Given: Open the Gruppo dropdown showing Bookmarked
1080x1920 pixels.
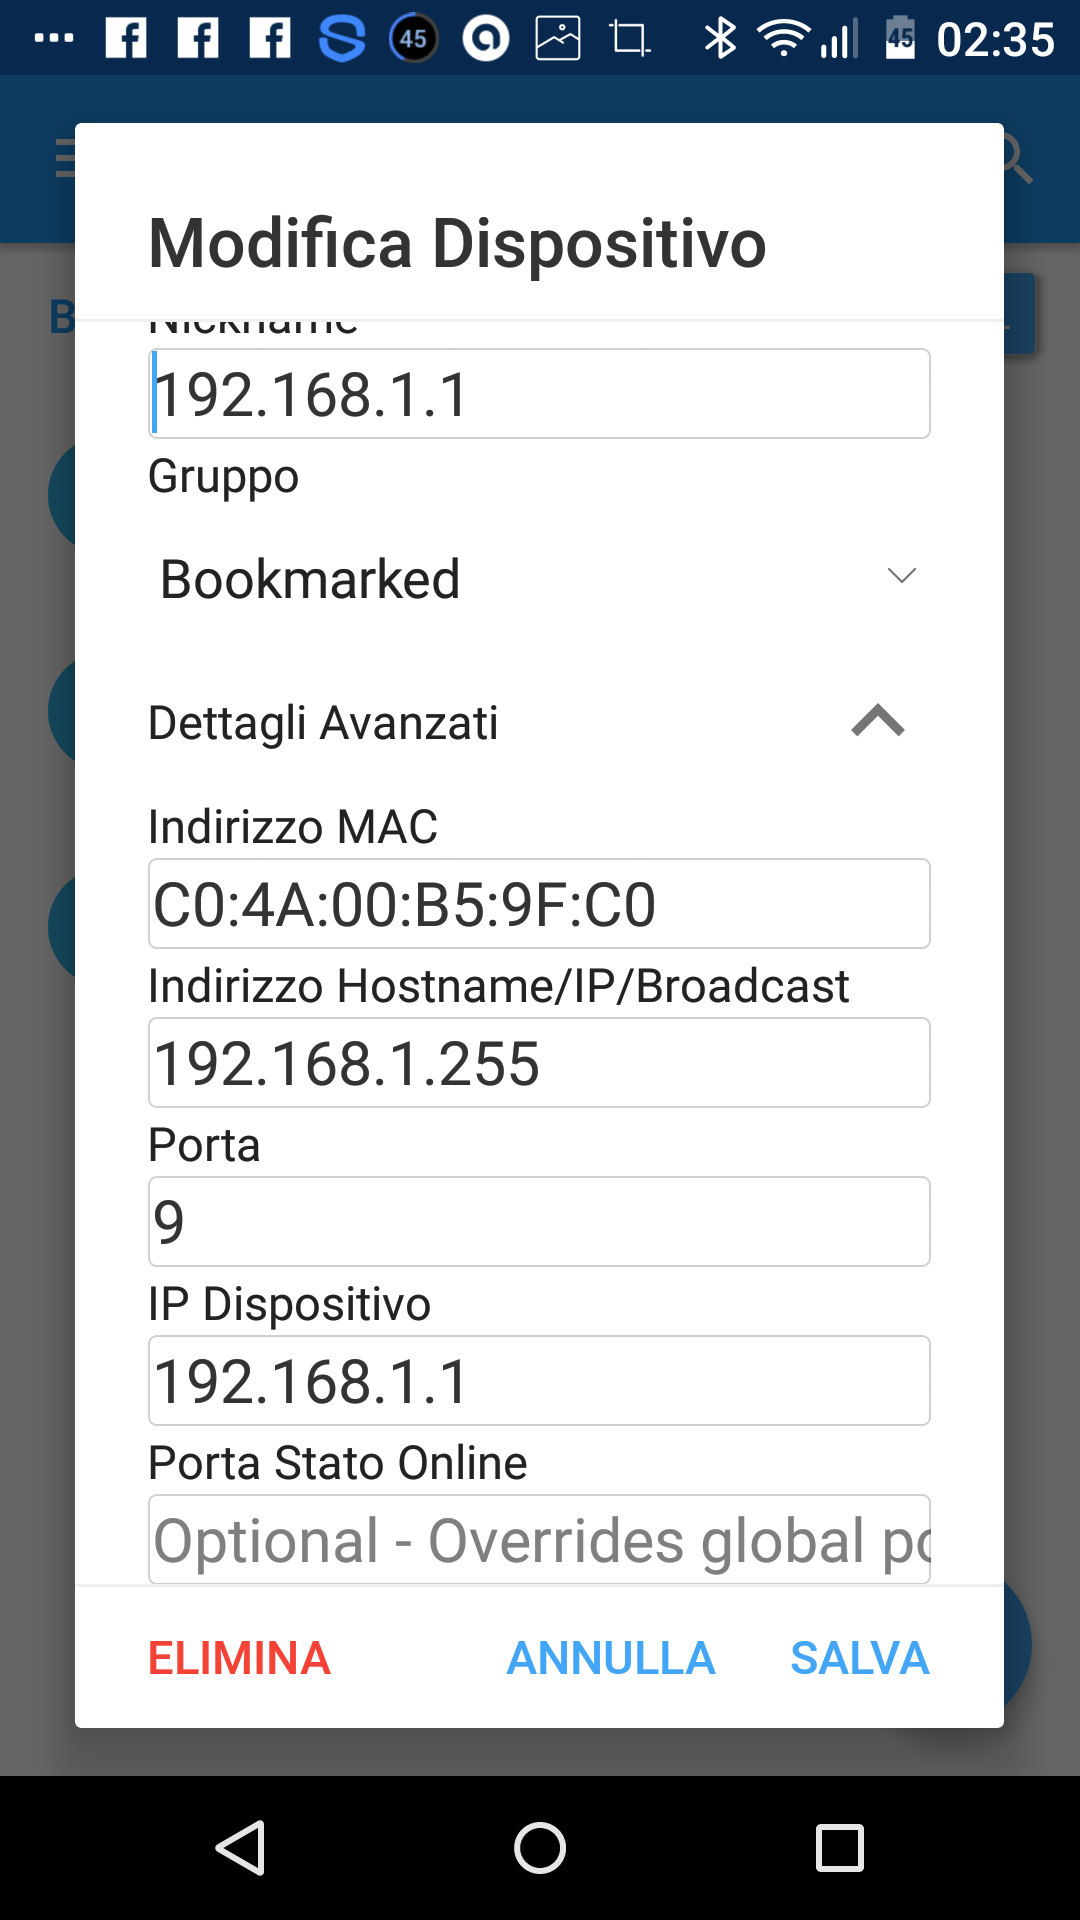Looking at the screenshot, I should (539, 578).
